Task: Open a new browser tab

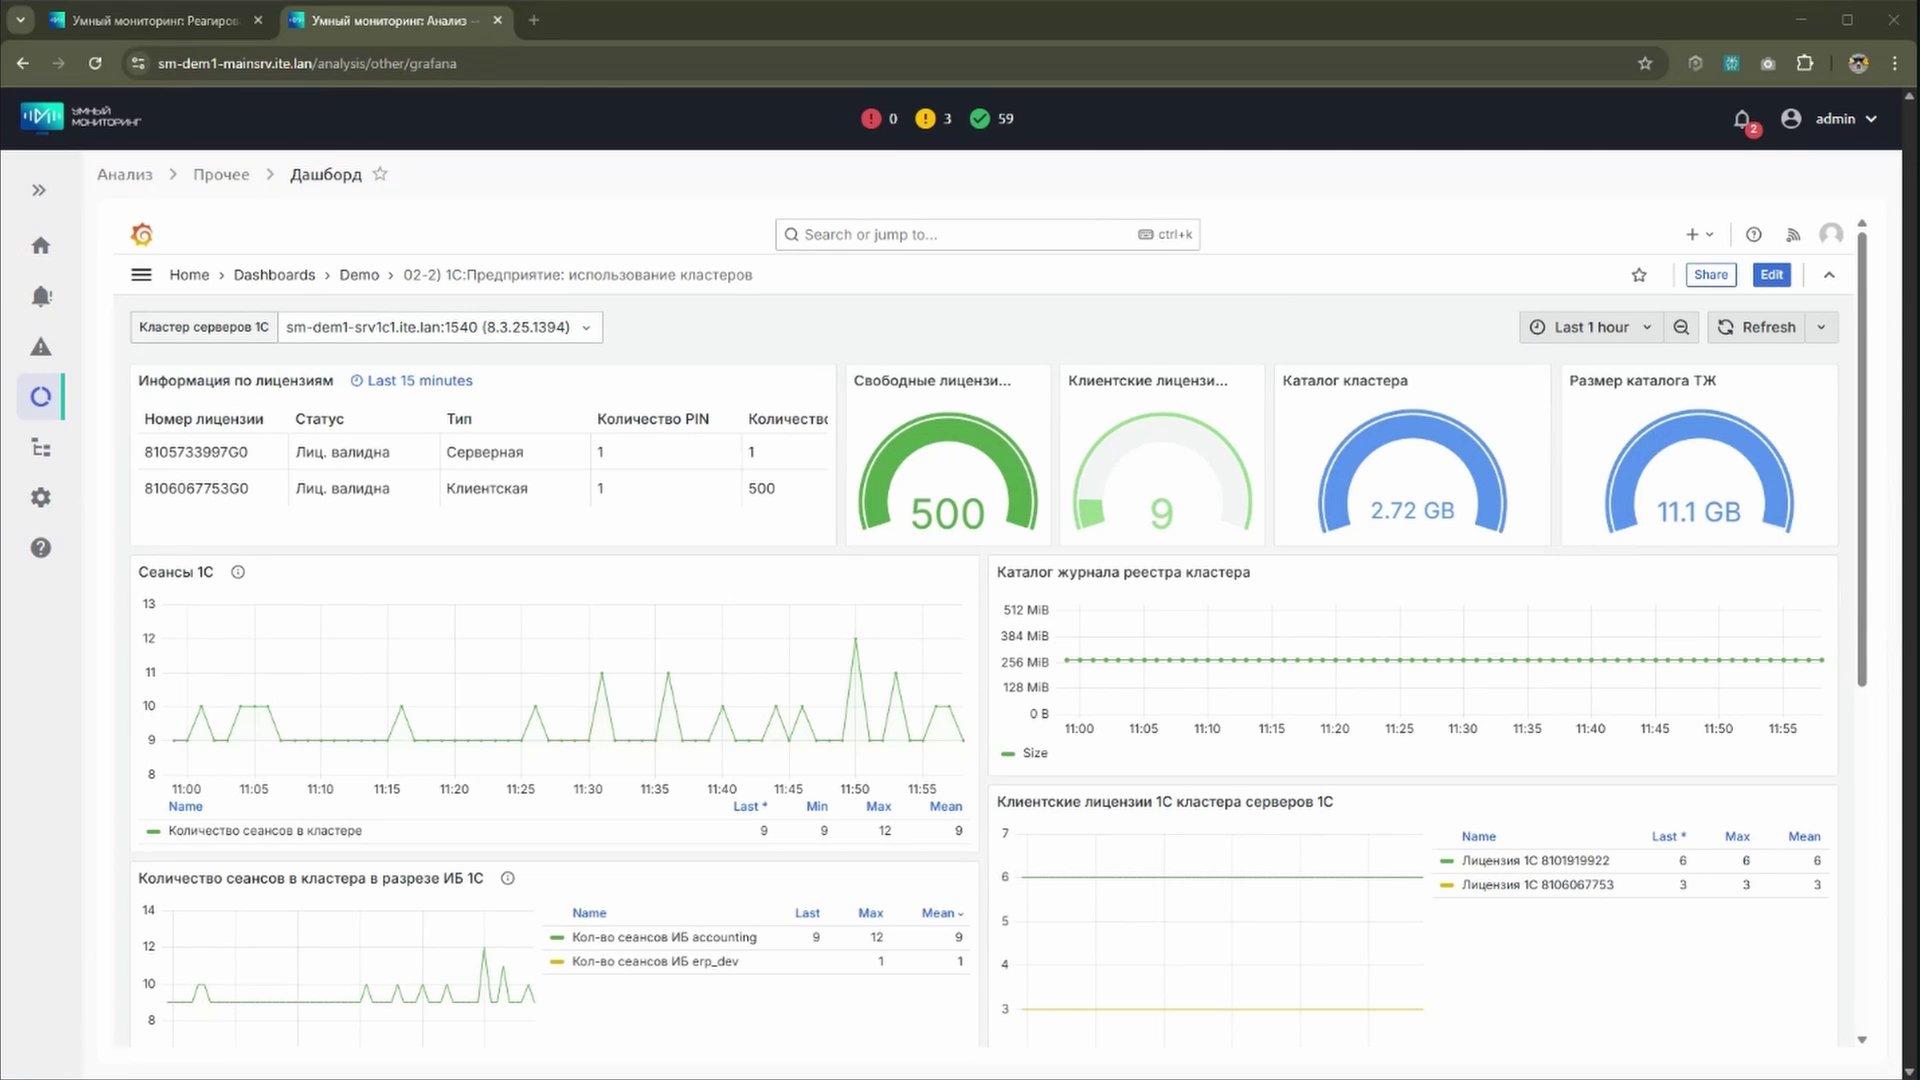Action: (534, 20)
